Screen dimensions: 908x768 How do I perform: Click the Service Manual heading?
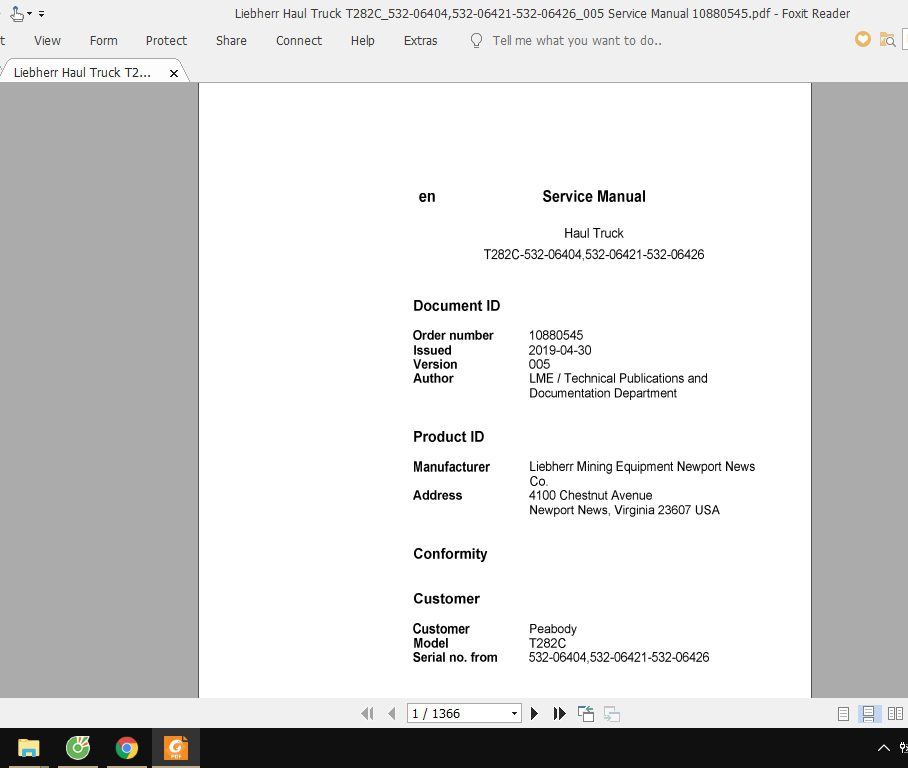coord(594,196)
